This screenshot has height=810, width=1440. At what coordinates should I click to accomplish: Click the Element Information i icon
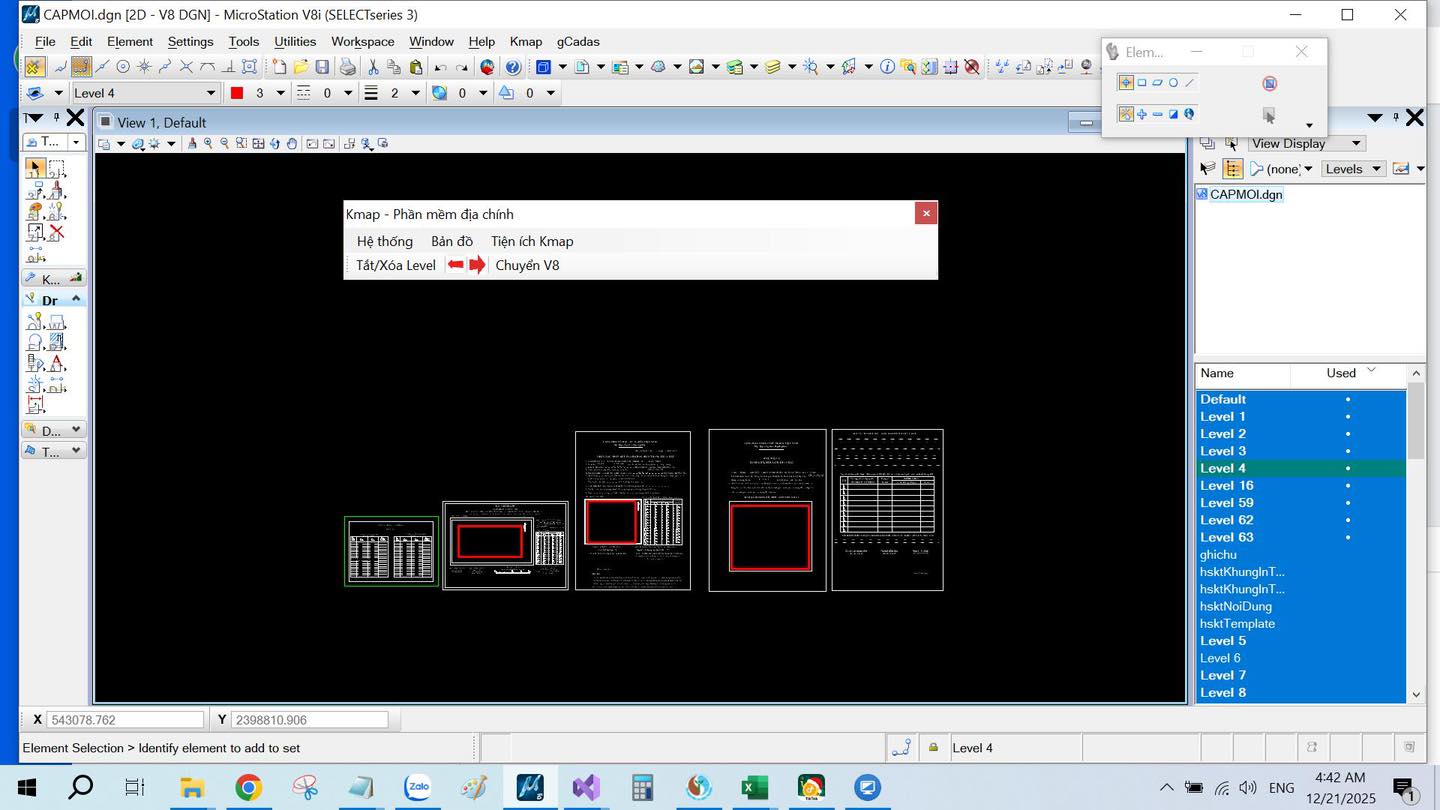[887, 67]
